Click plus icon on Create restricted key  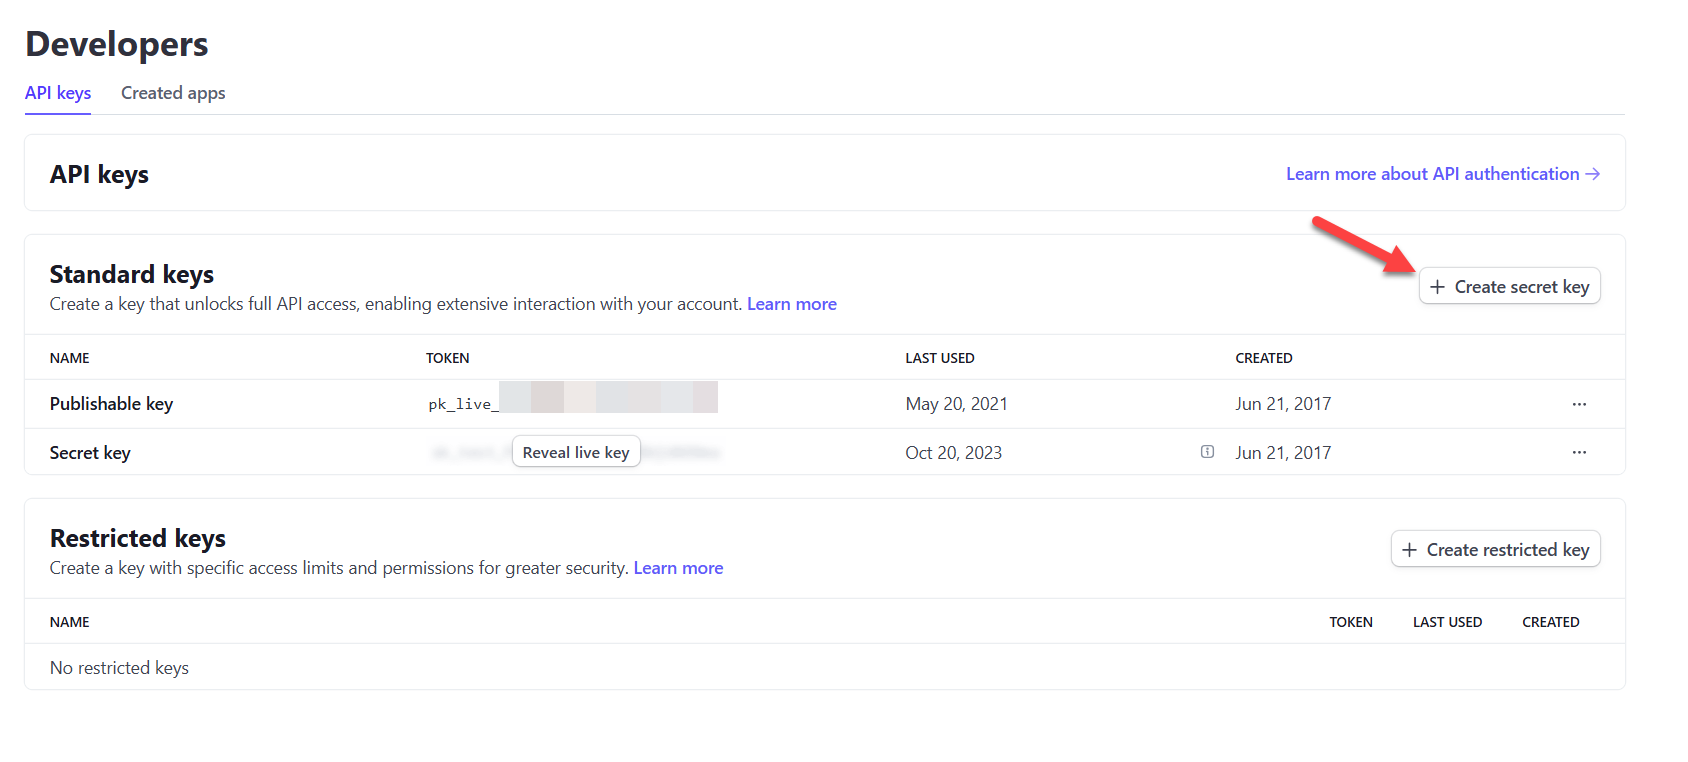(x=1409, y=550)
